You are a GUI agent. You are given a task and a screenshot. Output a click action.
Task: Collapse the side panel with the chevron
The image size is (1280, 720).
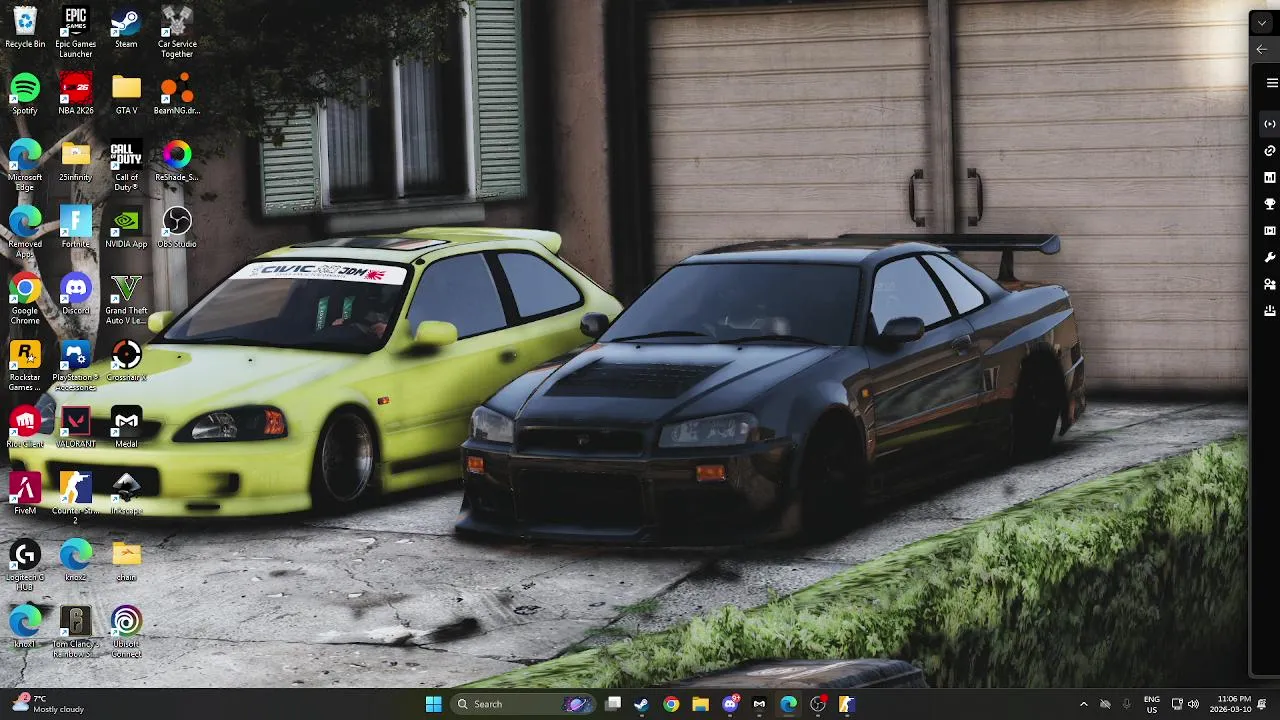tap(1262, 23)
